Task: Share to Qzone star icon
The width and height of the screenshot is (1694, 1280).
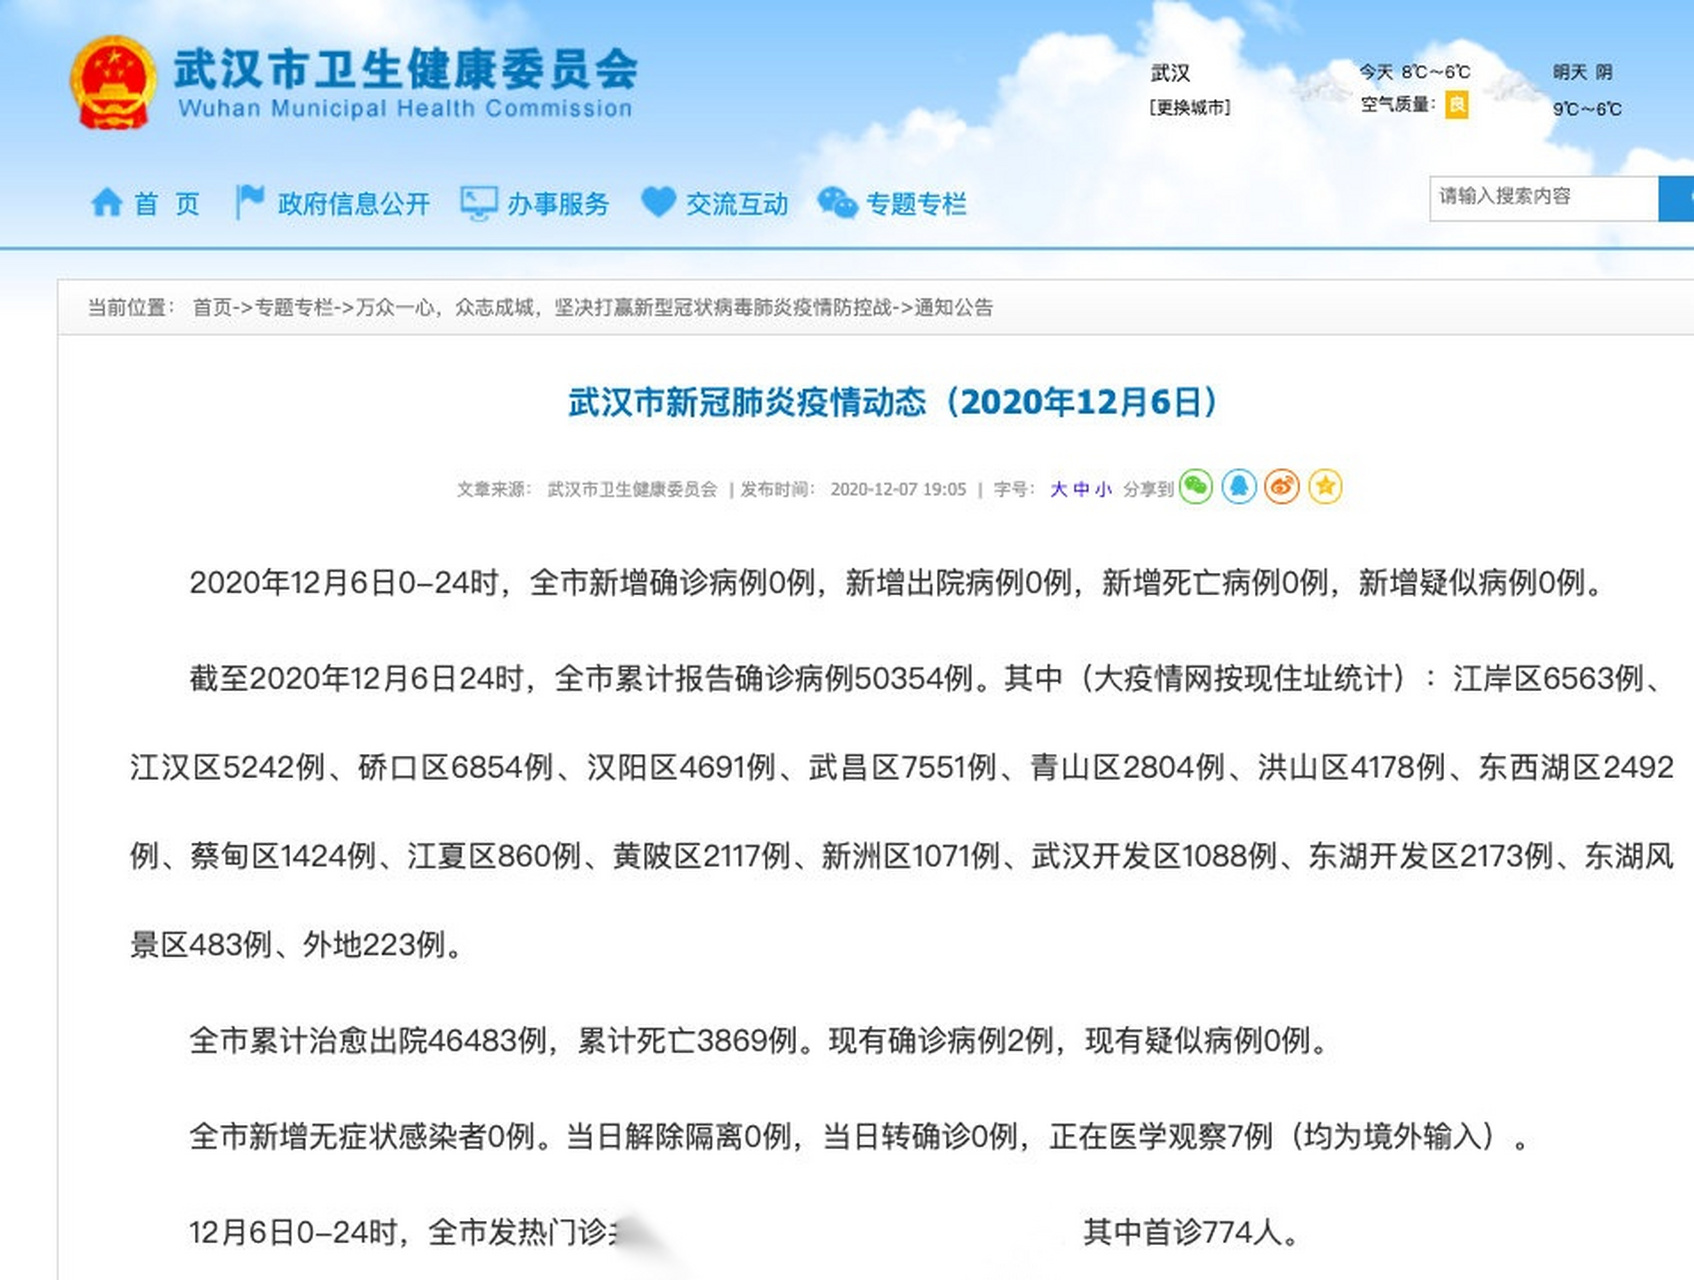Action: (x=1325, y=487)
